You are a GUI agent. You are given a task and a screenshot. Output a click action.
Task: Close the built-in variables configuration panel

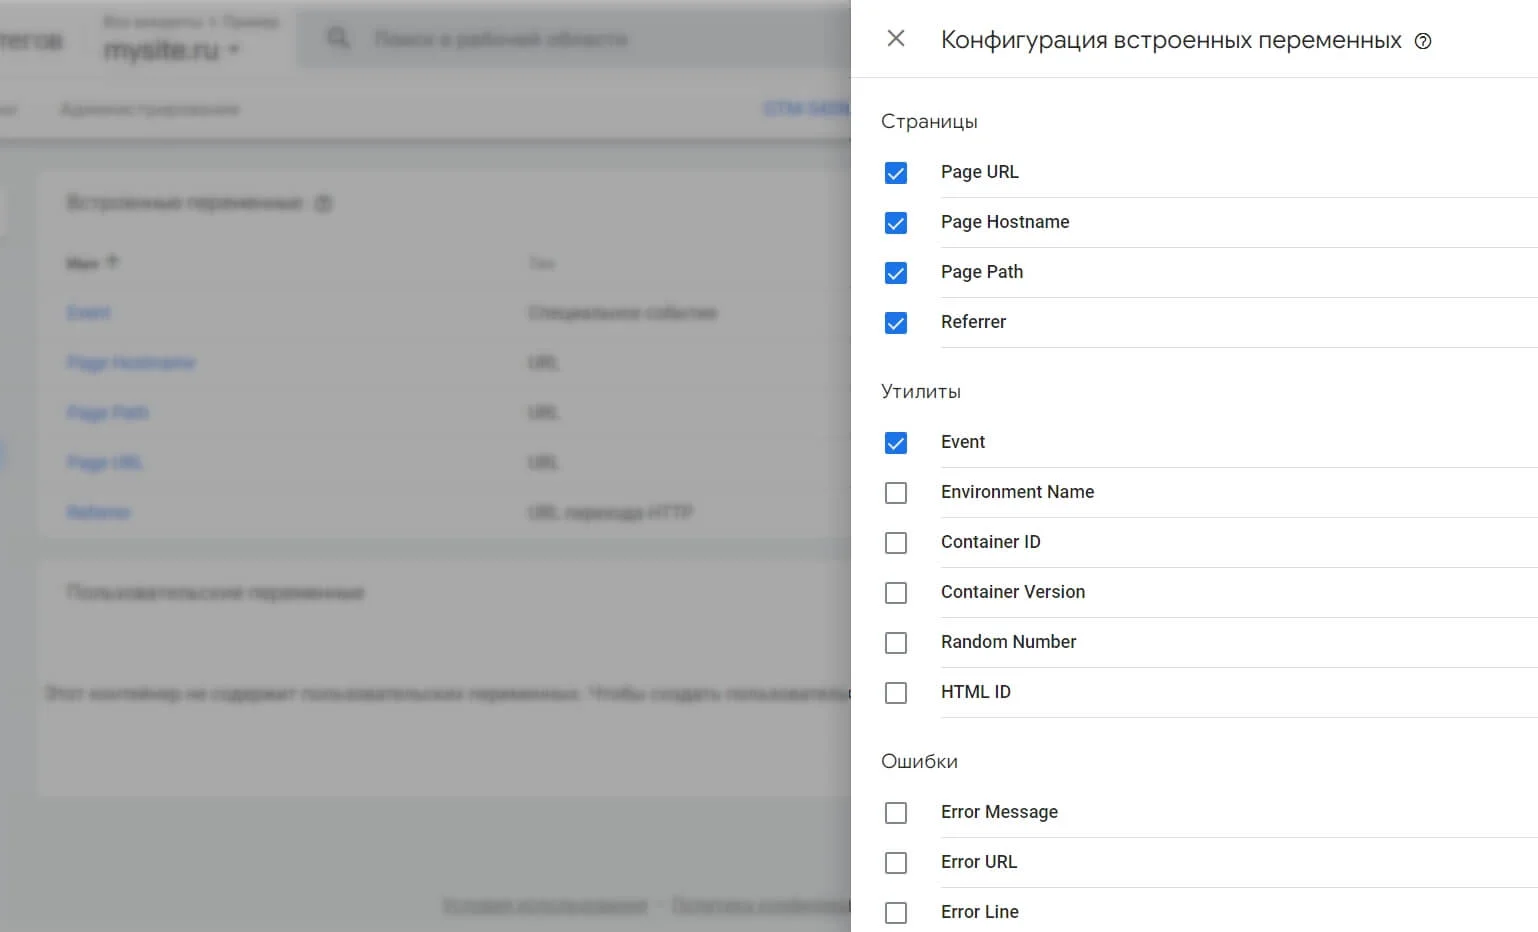(x=896, y=39)
